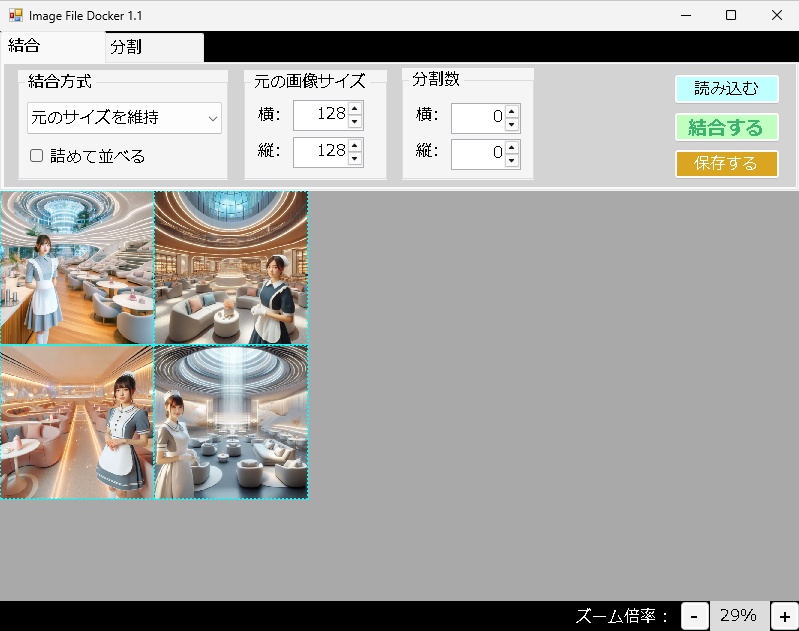799x631 pixels.
Task: Click the 結合する button
Action: [x=727, y=127]
